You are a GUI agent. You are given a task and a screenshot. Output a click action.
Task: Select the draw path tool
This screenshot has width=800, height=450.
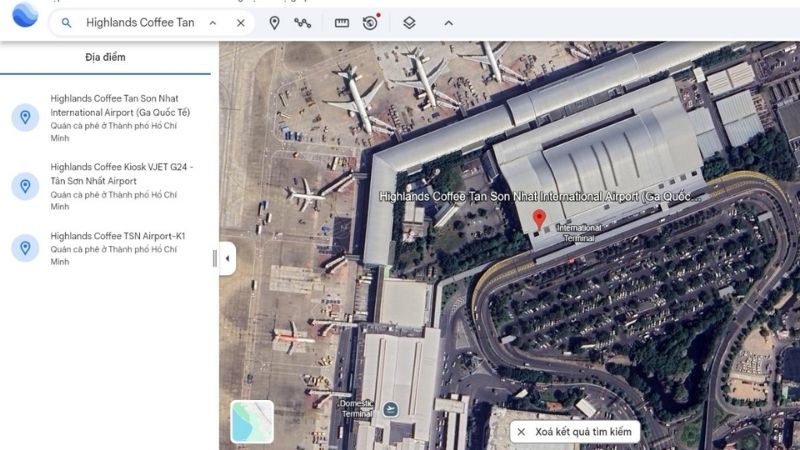click(303, 23)
